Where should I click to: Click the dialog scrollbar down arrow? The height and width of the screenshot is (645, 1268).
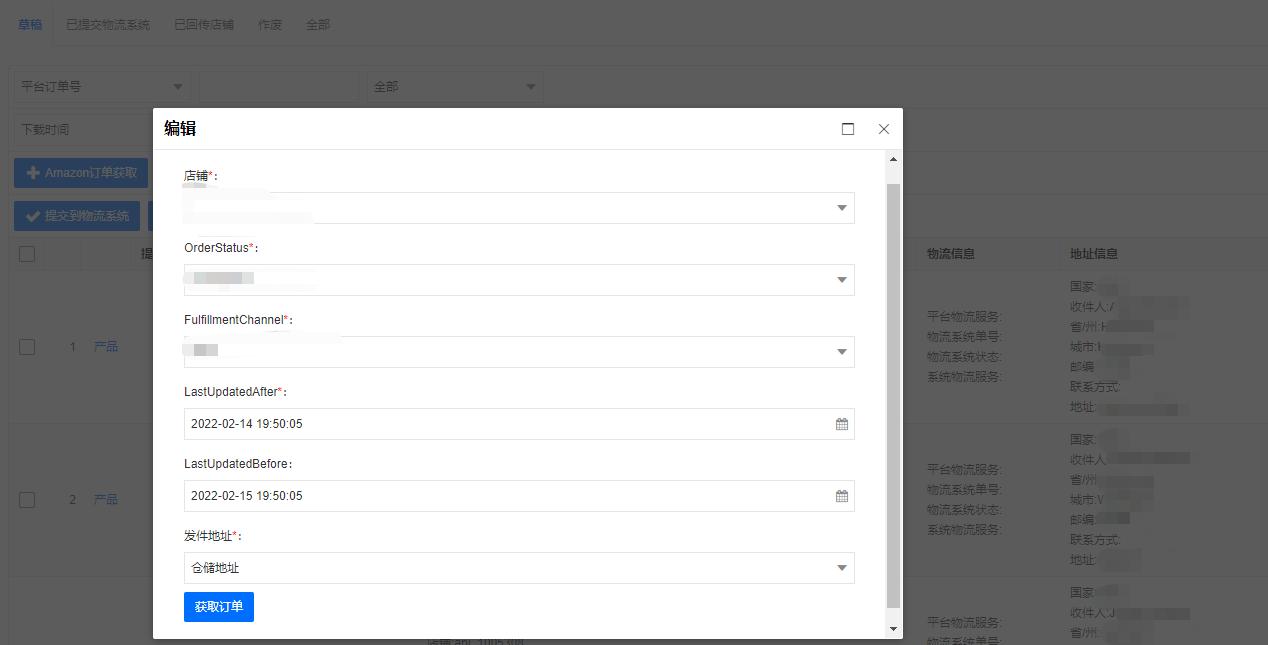click(894, 629)
